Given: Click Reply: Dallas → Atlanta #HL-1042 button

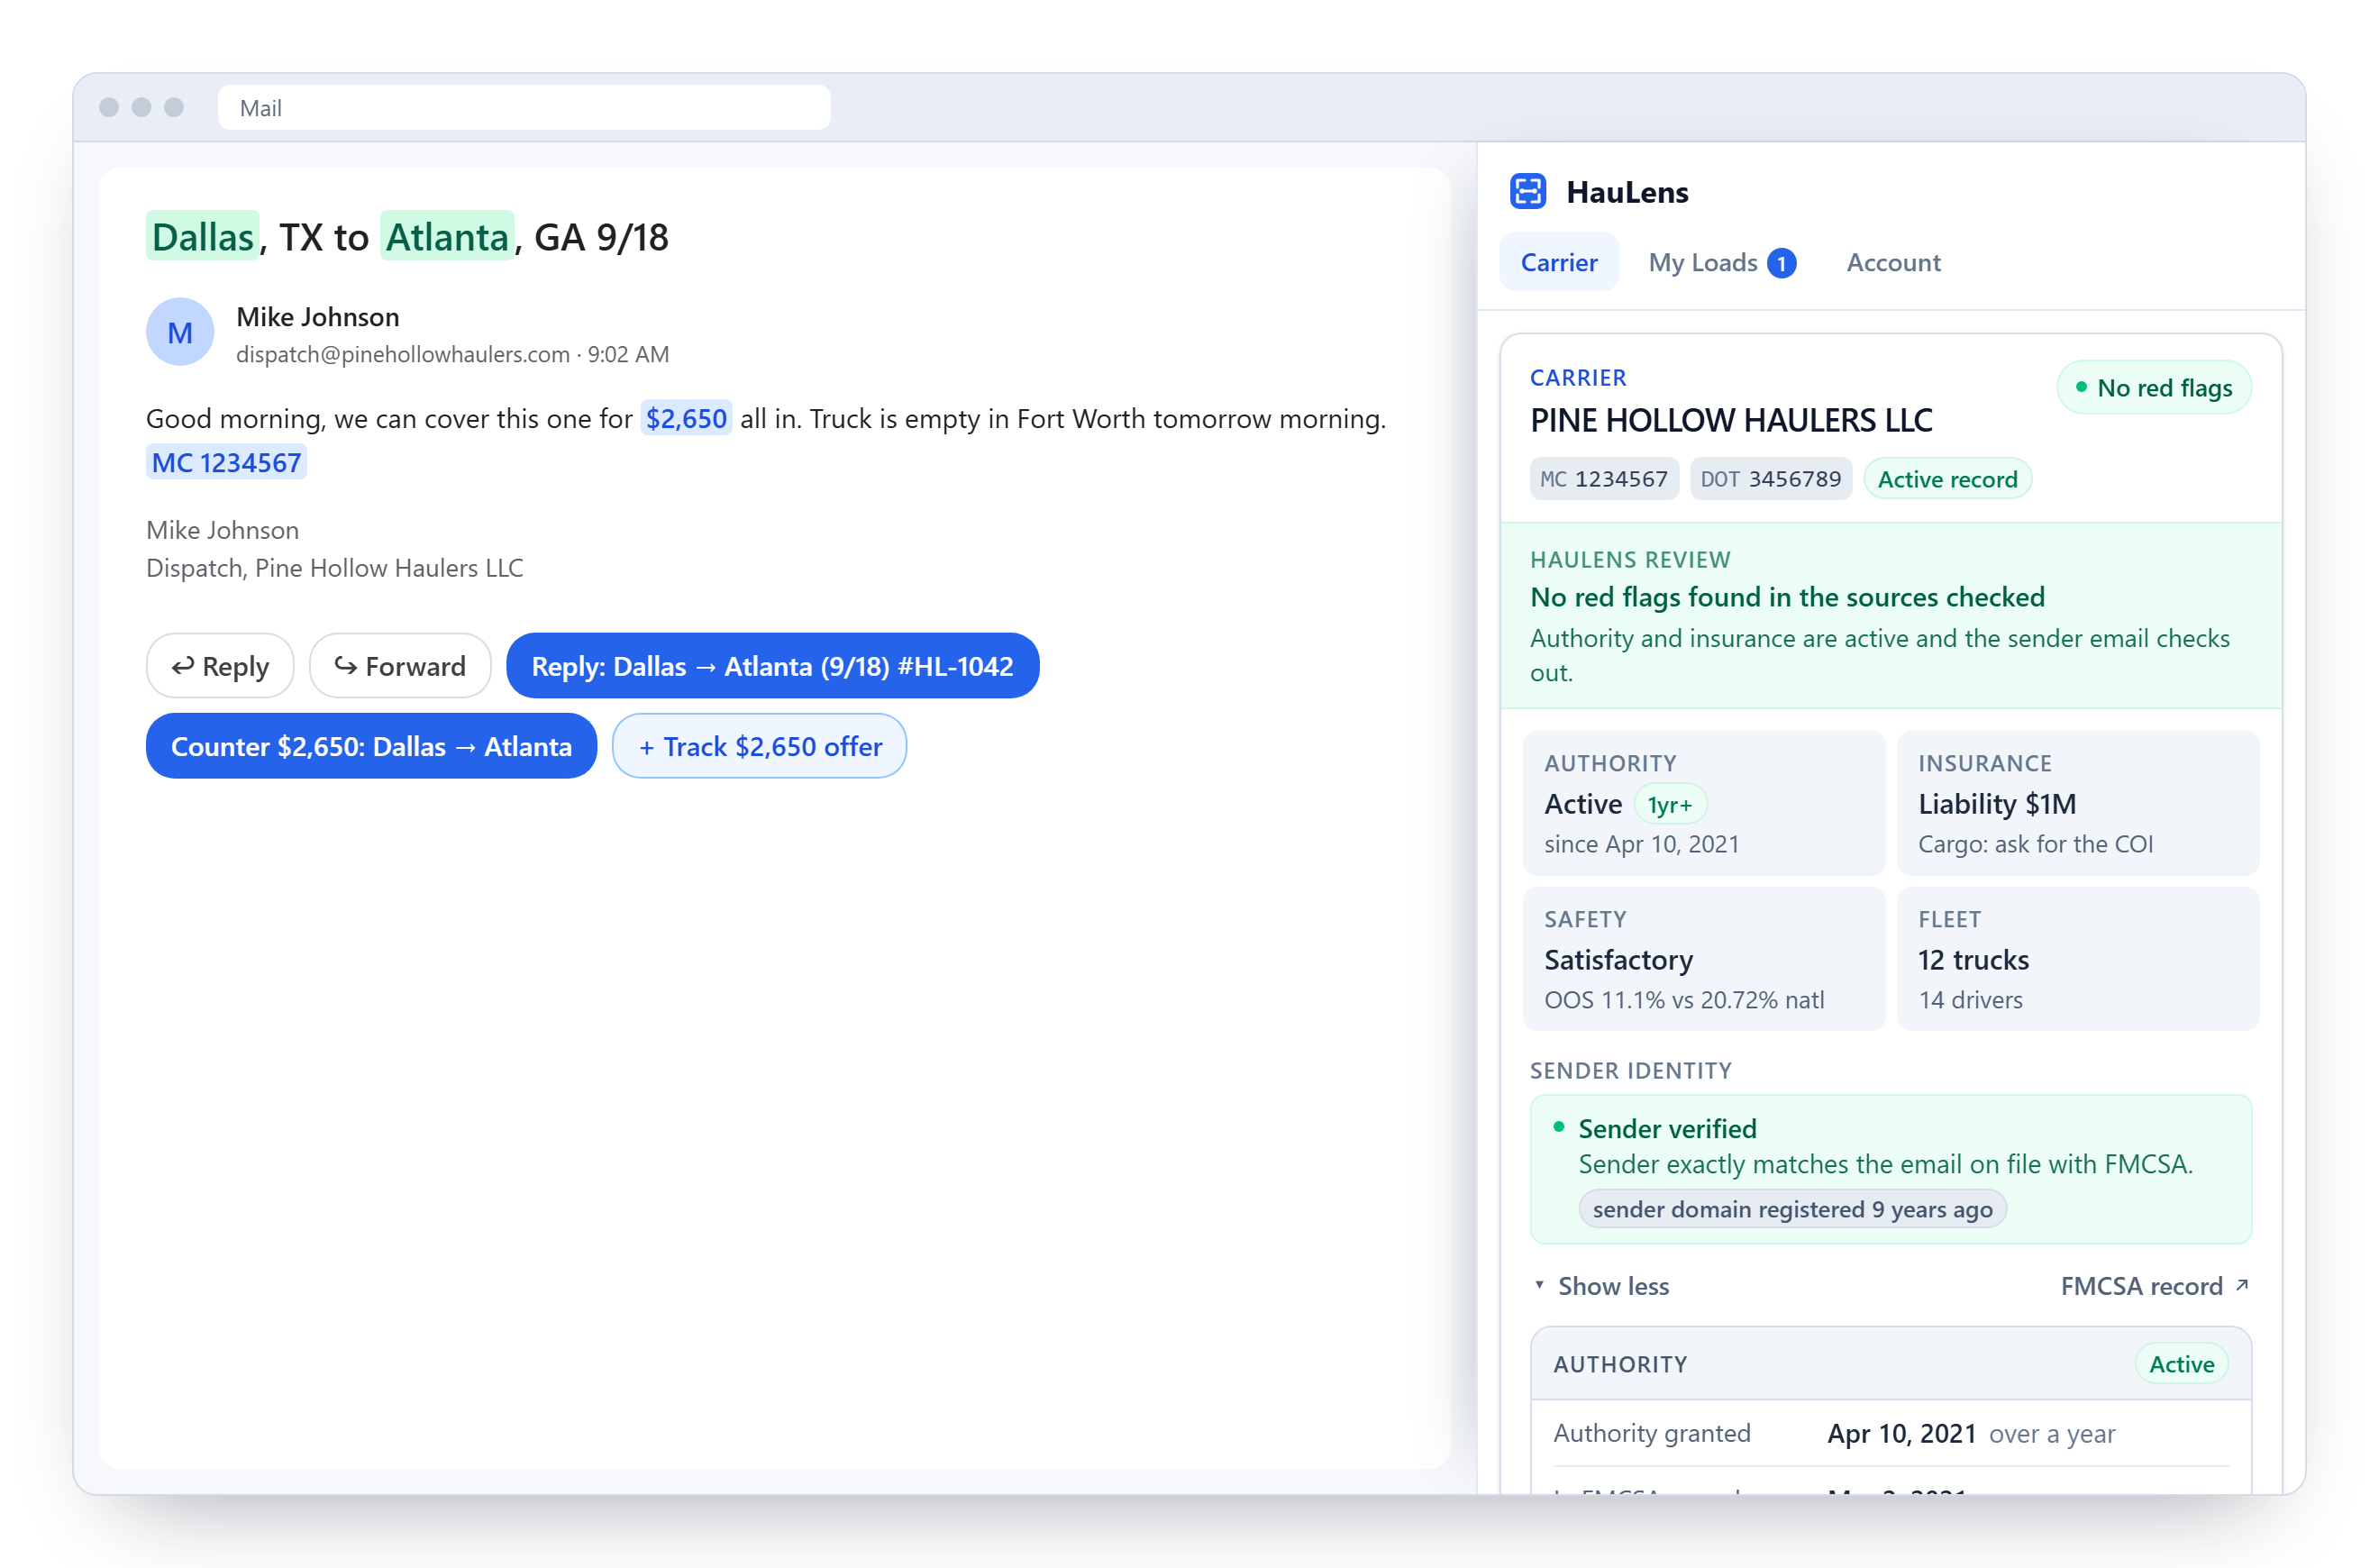Looking at the screenshot, I should [772, 666].
